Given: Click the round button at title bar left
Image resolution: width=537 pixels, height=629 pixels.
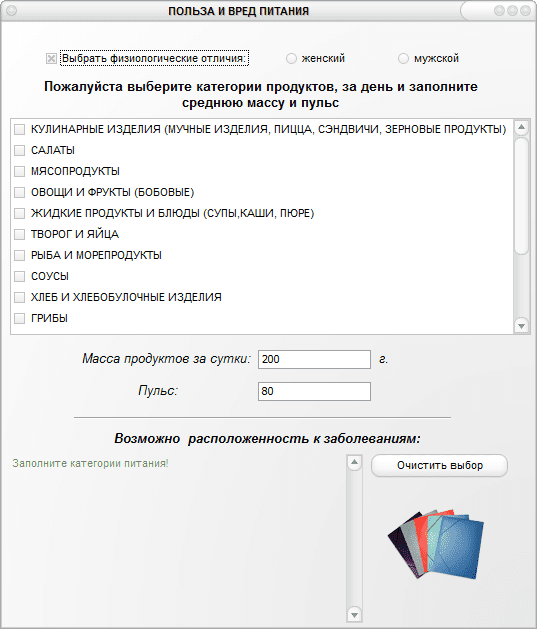Looking at the screenshot, I should pyautogui.click(x=11, y=11).
